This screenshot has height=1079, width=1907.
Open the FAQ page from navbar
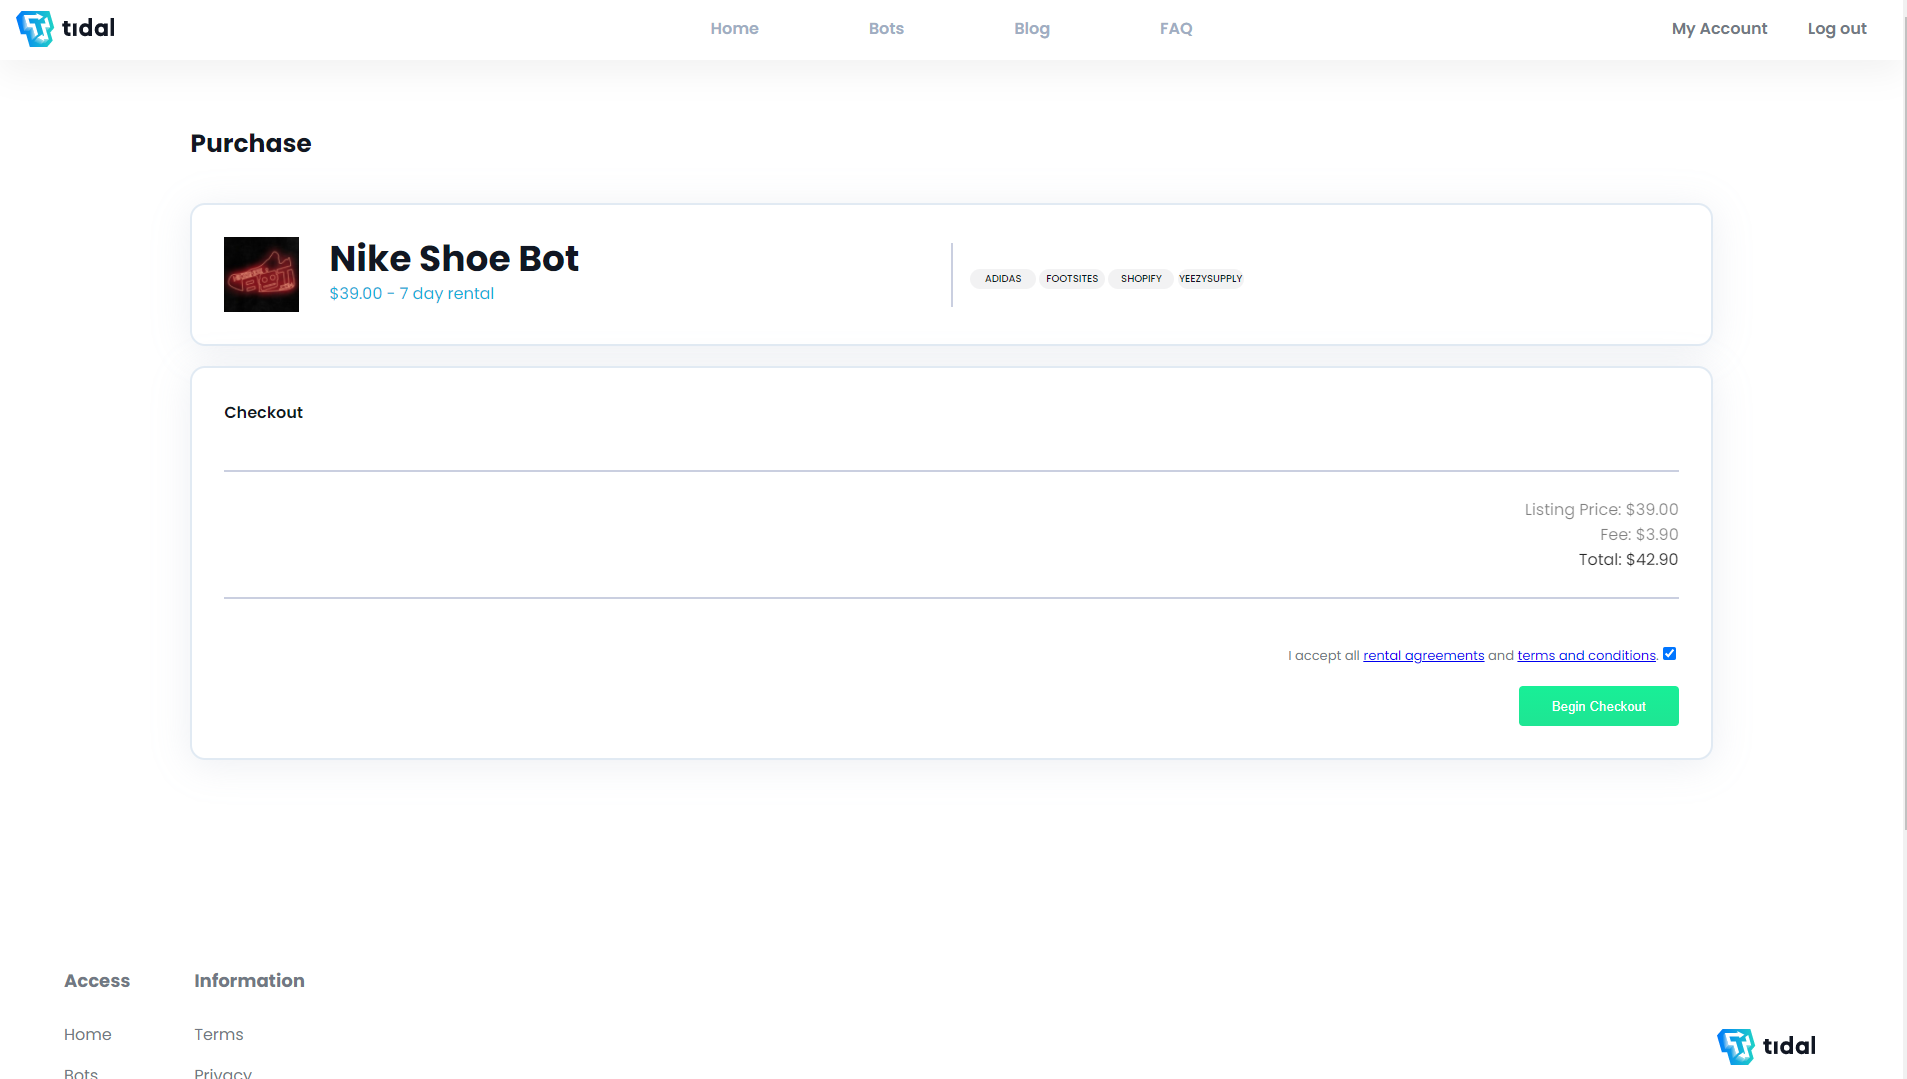click(x=1176, y=29)
